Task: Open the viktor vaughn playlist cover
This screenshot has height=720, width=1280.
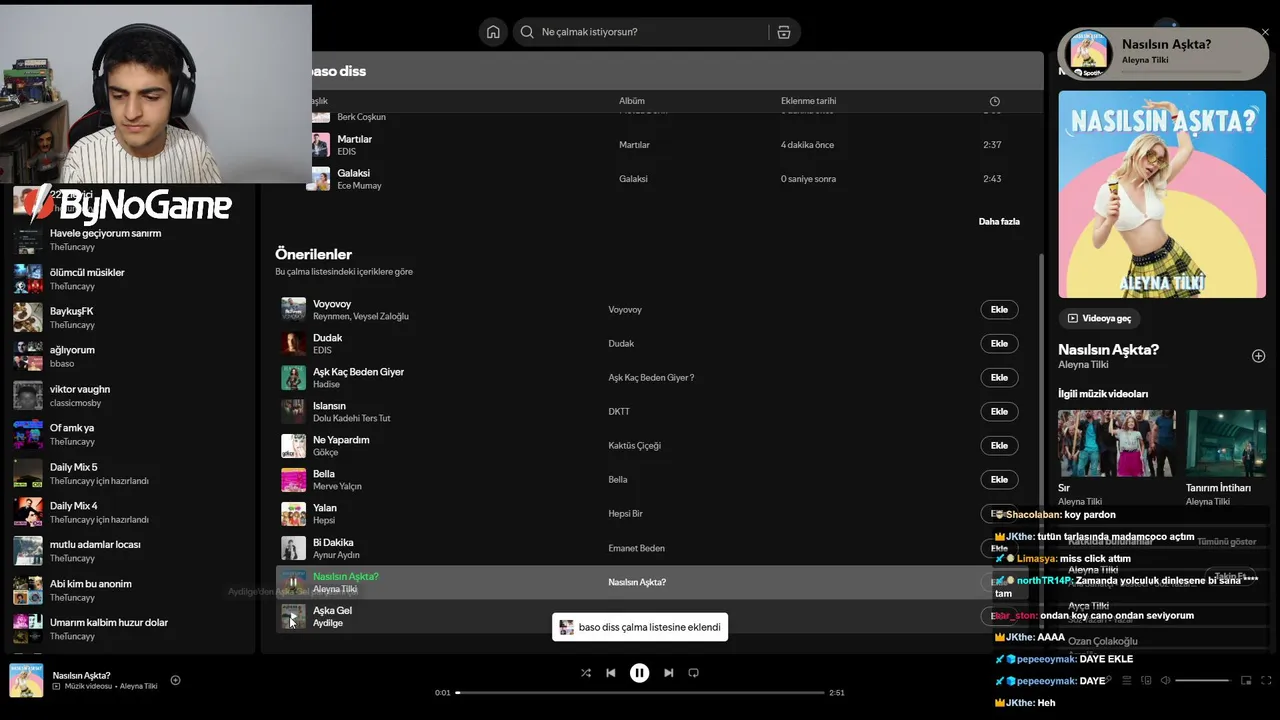Action: [x=28, y=395]
